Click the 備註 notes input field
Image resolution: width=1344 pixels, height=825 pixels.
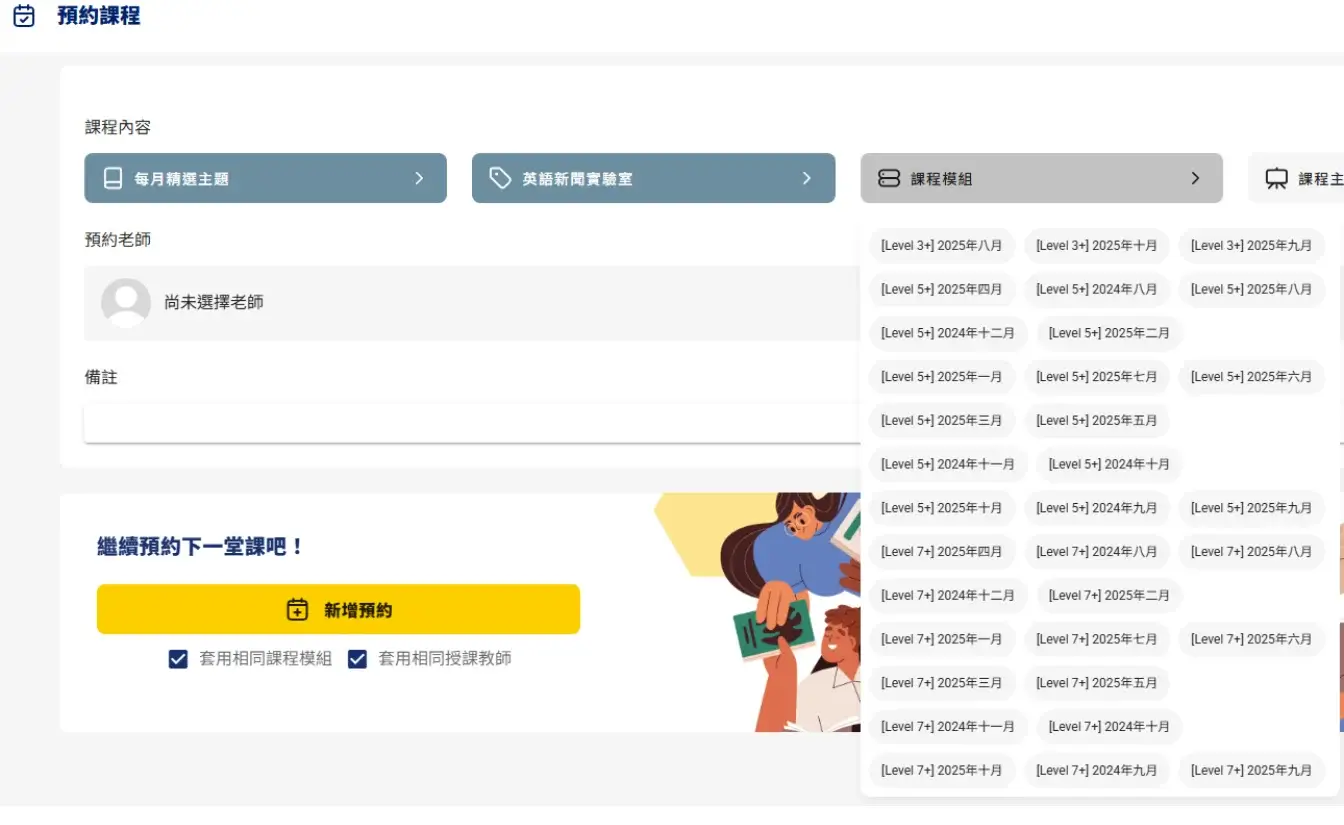coord(470,424)
